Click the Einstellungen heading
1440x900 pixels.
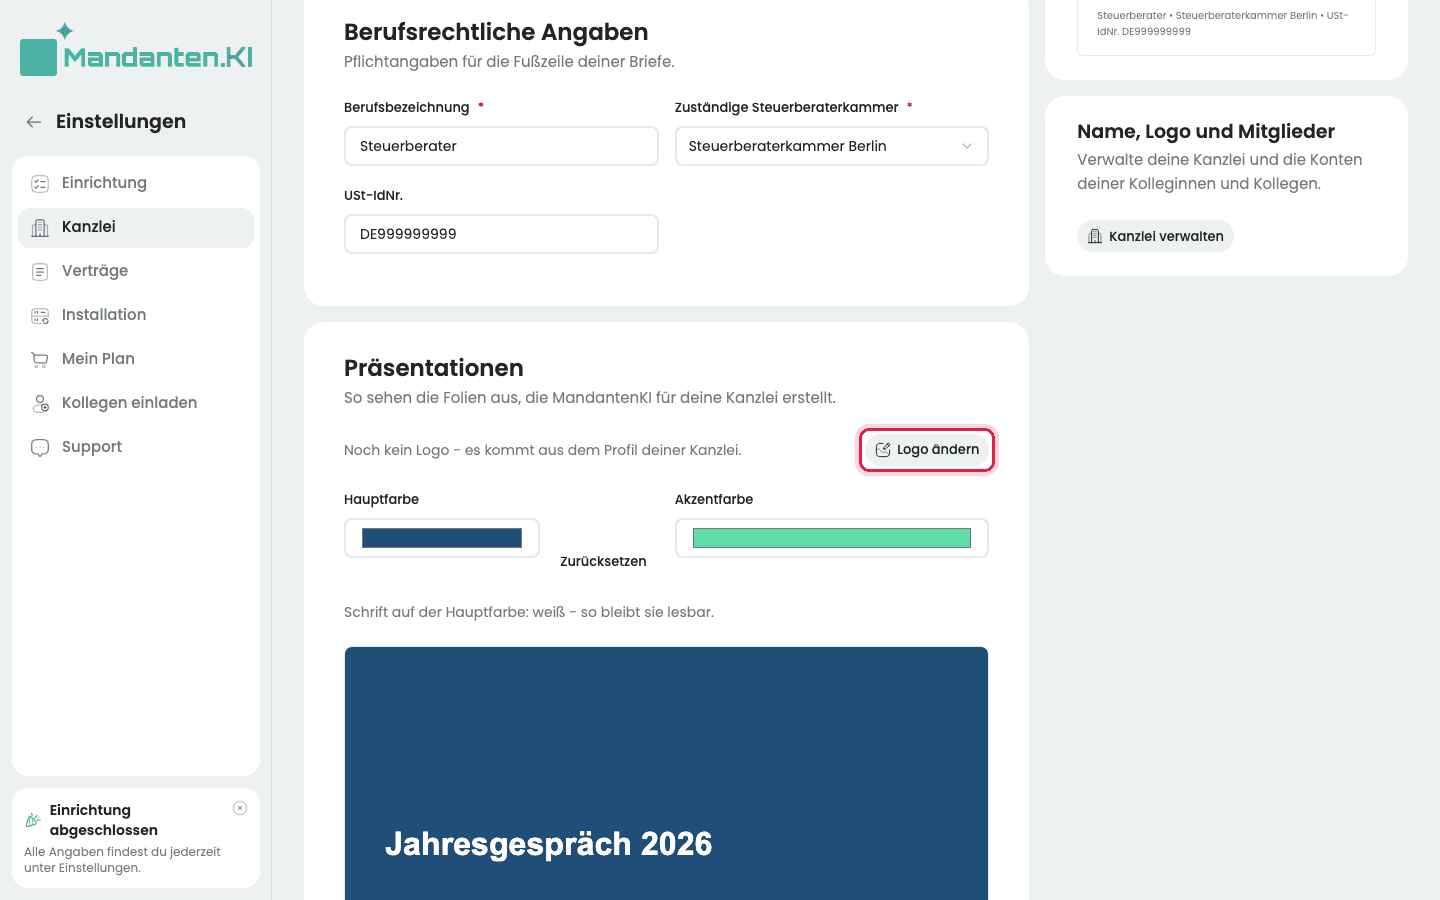(121, 122)
